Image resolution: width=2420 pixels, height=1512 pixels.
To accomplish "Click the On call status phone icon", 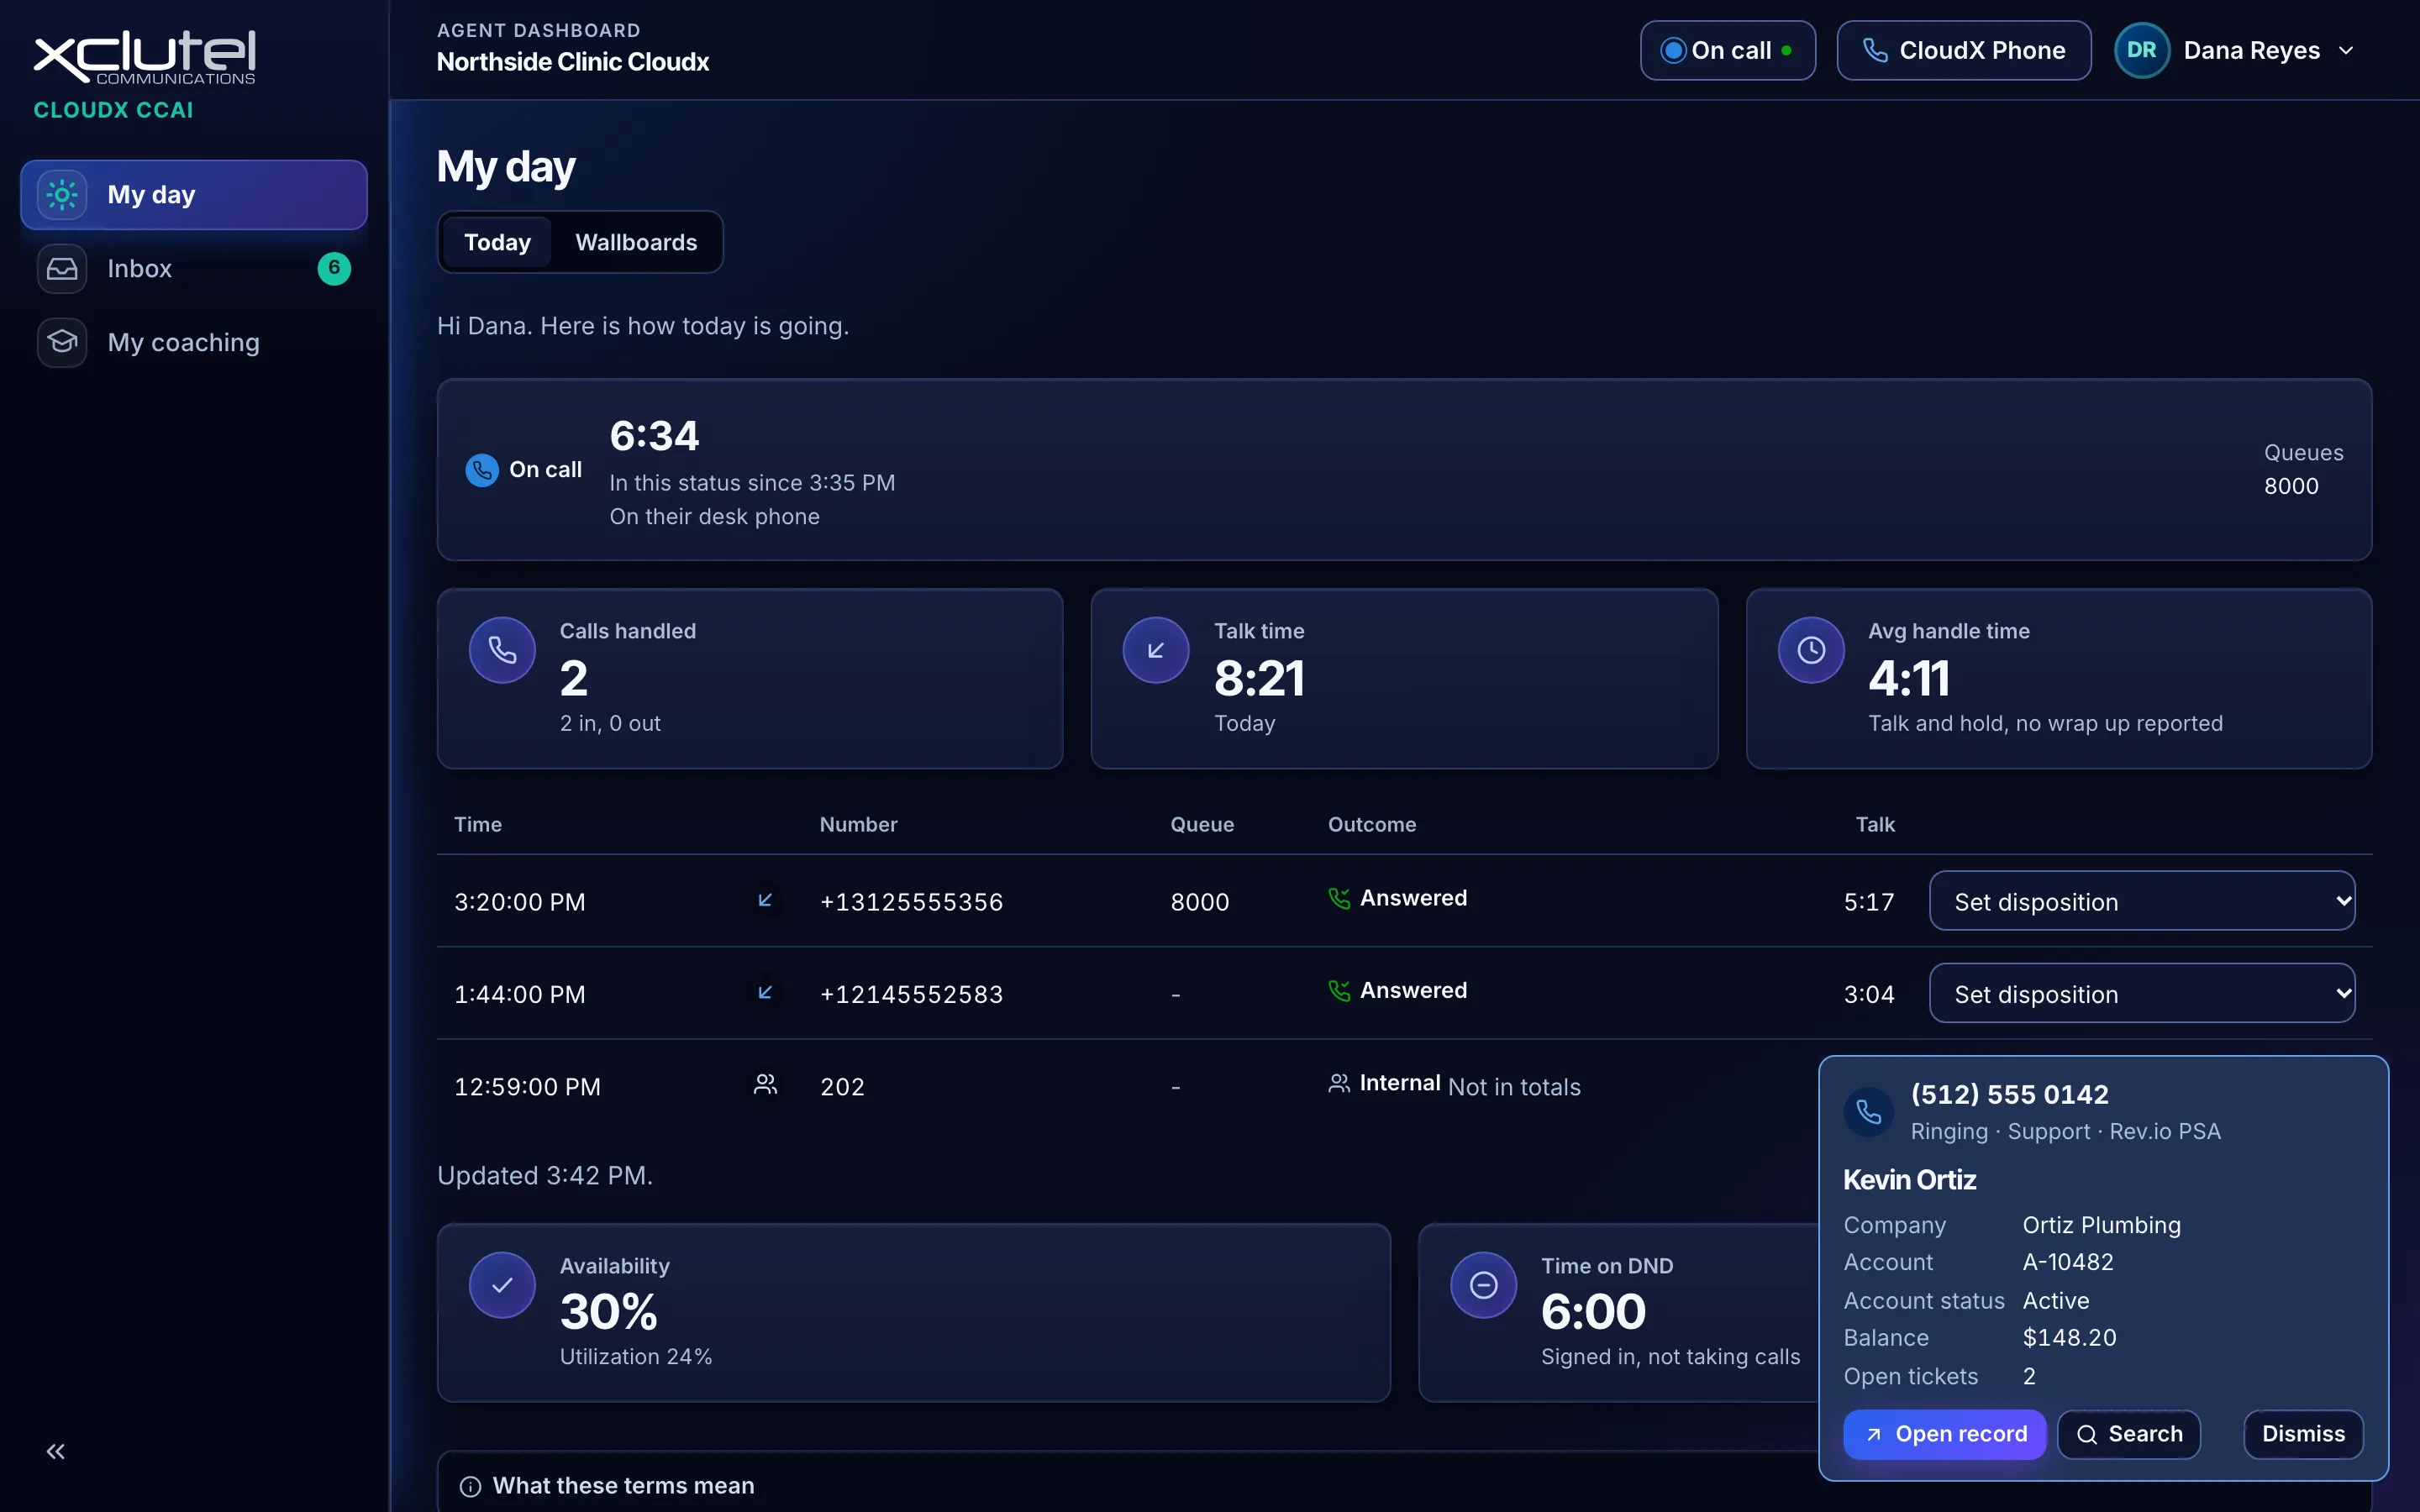I will coord(482,470).
